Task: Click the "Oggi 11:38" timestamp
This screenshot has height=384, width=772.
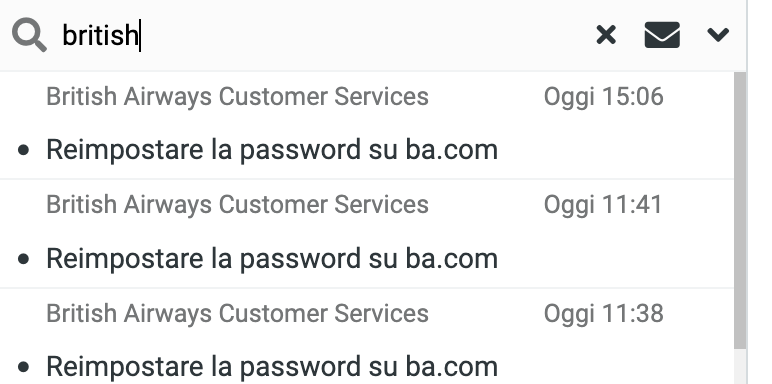Action: click(x=604, y=314)
